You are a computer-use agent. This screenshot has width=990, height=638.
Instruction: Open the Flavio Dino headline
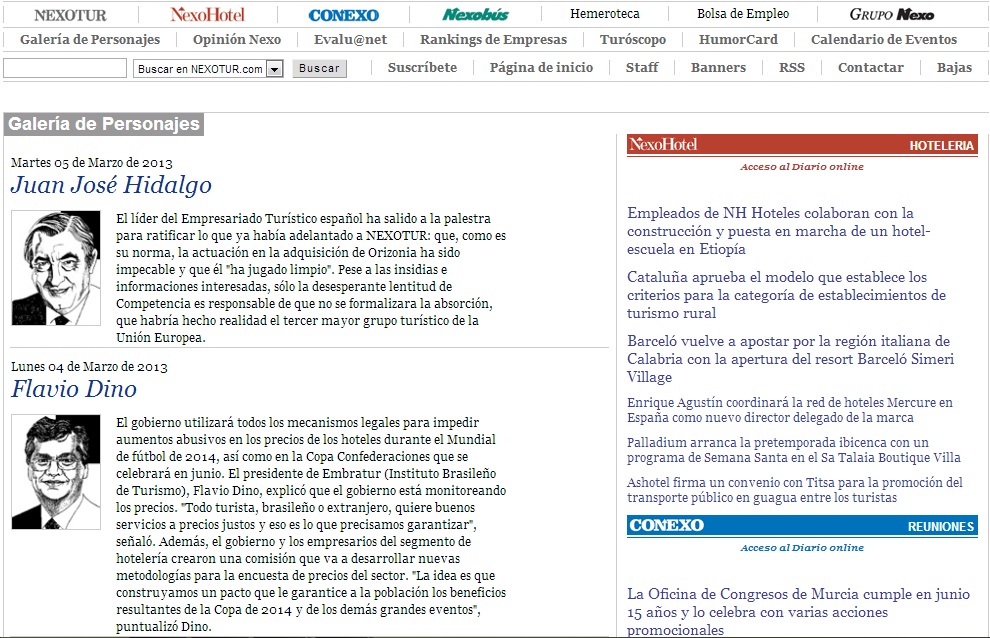73,389
